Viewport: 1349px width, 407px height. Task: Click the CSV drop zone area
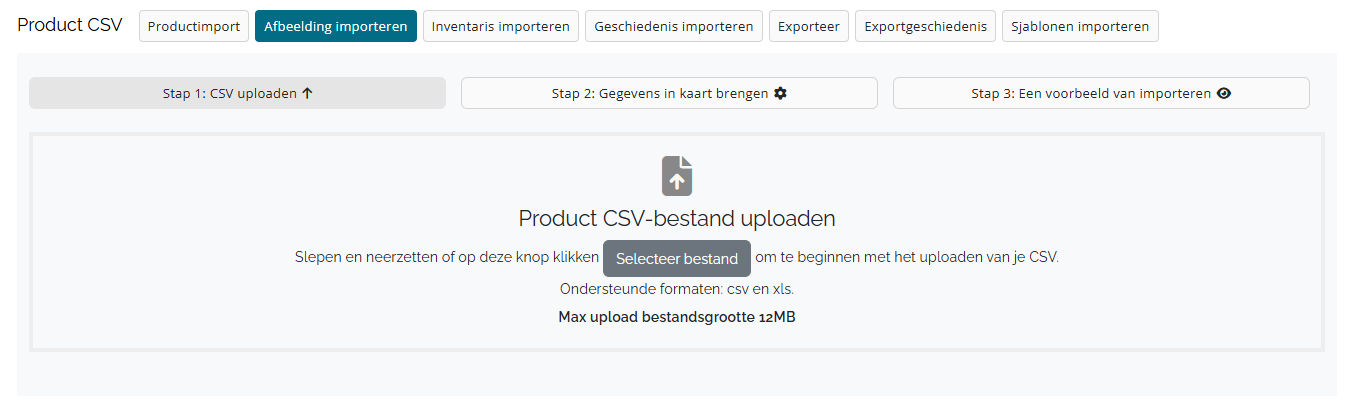(677, 242)
